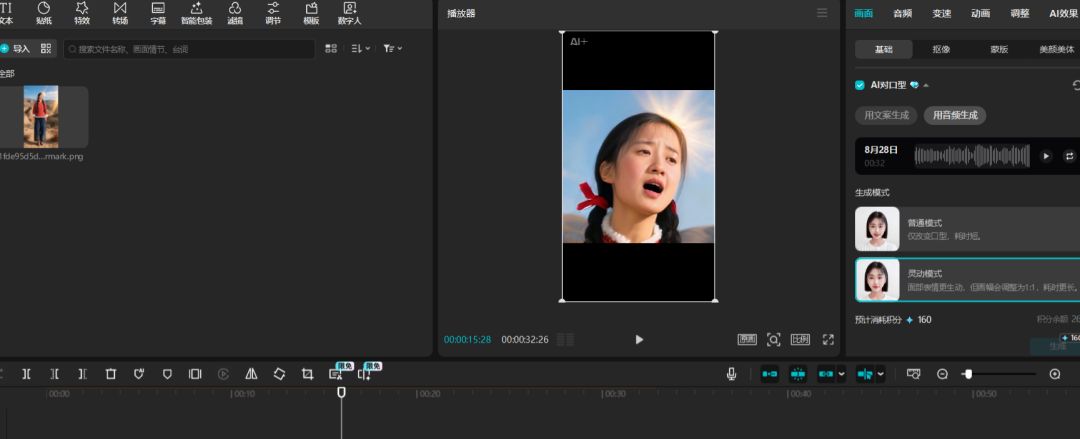This screenshot has width=1080, height=439.
Task: Click the QR code import icon
Action: 46,48
